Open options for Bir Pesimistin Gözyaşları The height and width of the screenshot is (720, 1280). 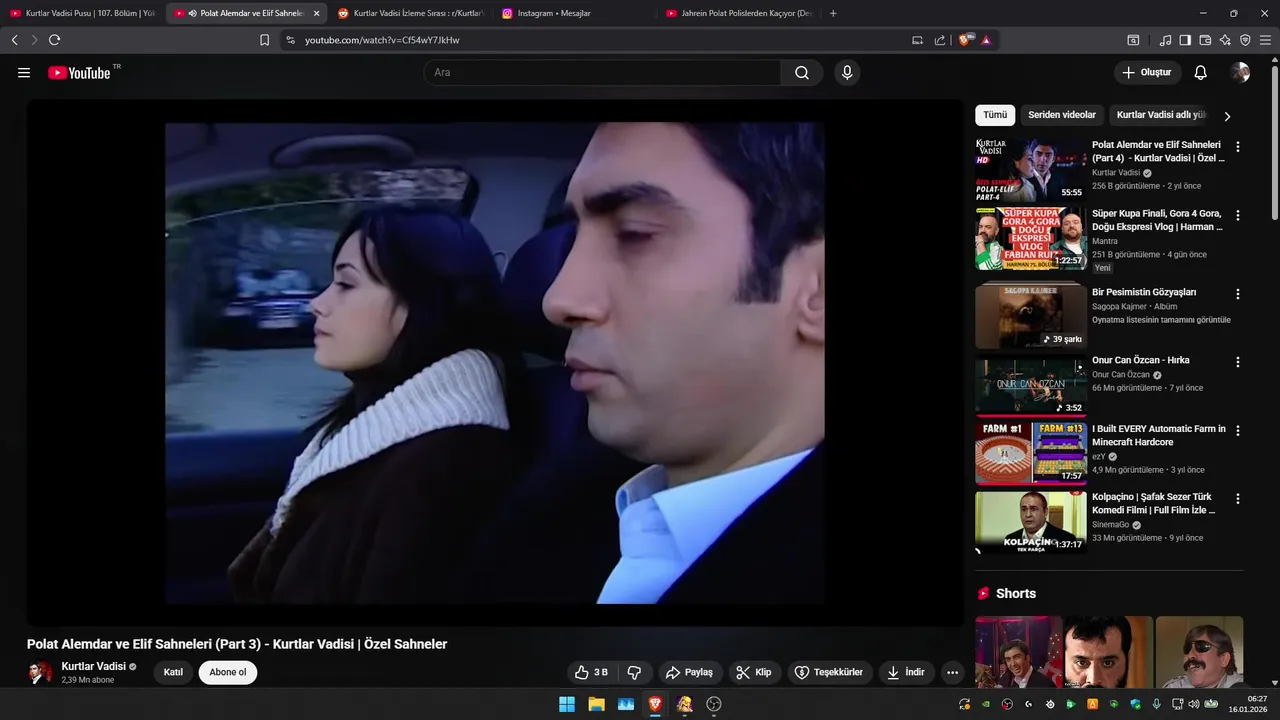click(1238, 295)
